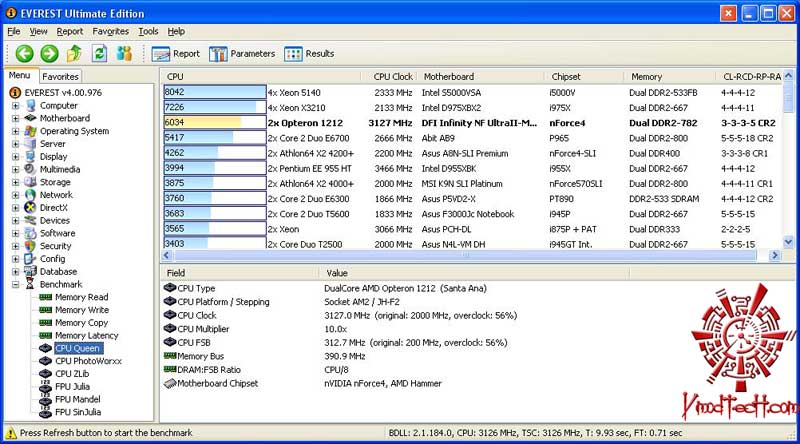Click the Up level arrow icon

pos(74,53)
